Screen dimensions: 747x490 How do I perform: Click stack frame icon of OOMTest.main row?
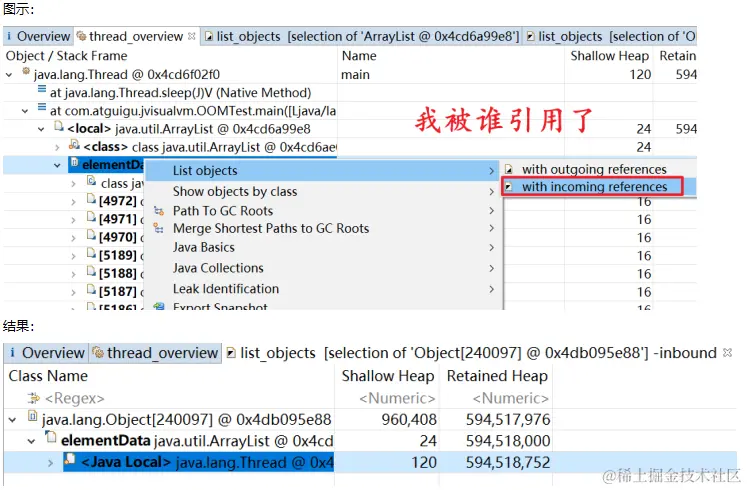[42, 107]
